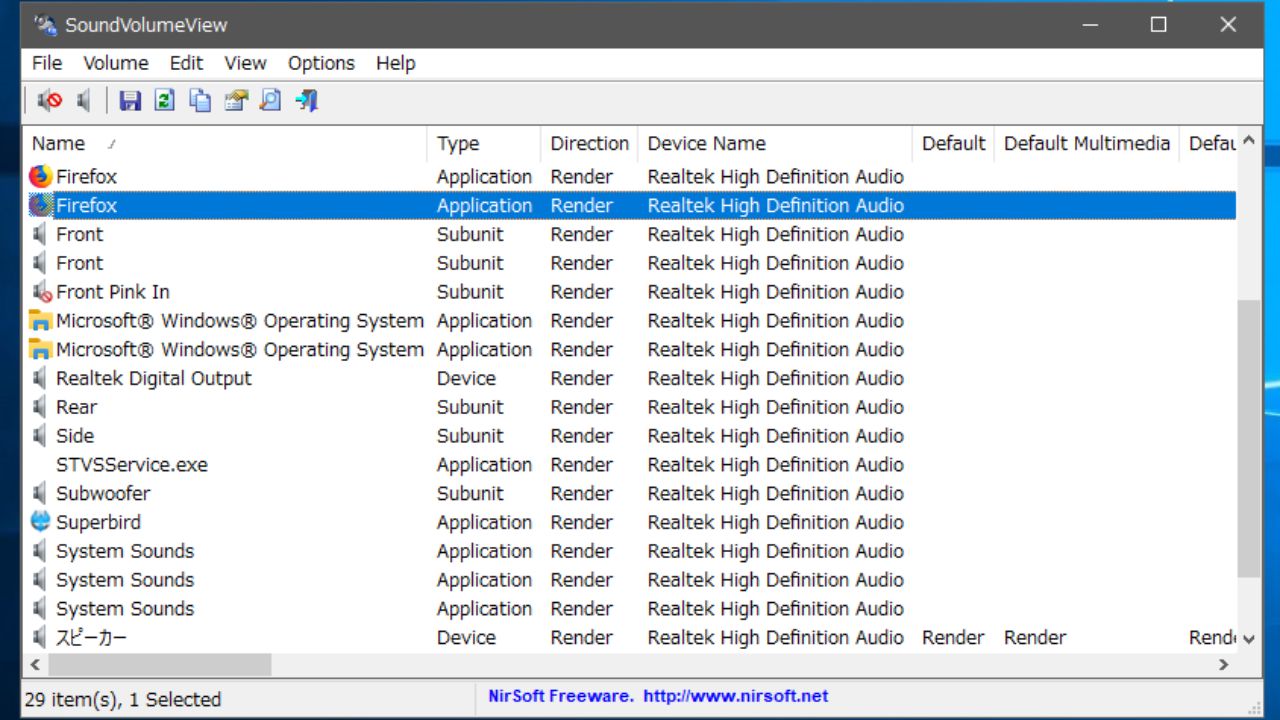
Task: Select the Front Pink In row name
Action: (x=113, y=292)
